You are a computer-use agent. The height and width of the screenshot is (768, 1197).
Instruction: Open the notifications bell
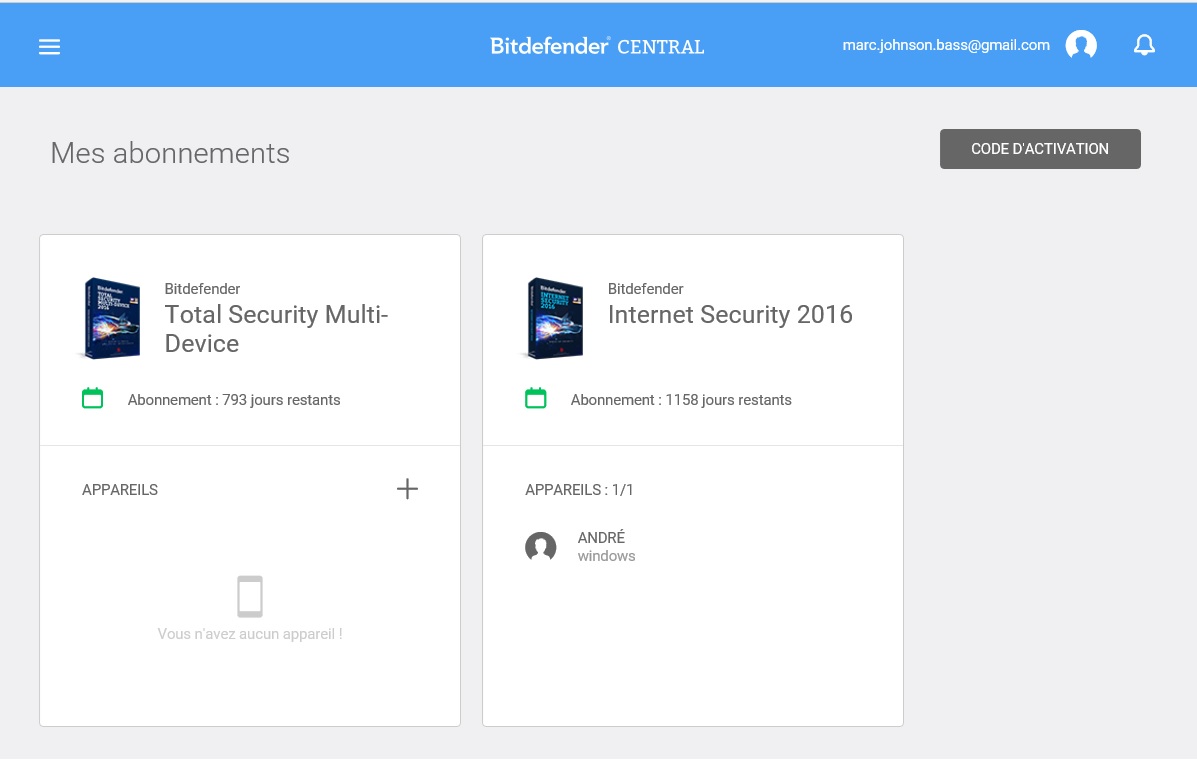click(1144, 45)
